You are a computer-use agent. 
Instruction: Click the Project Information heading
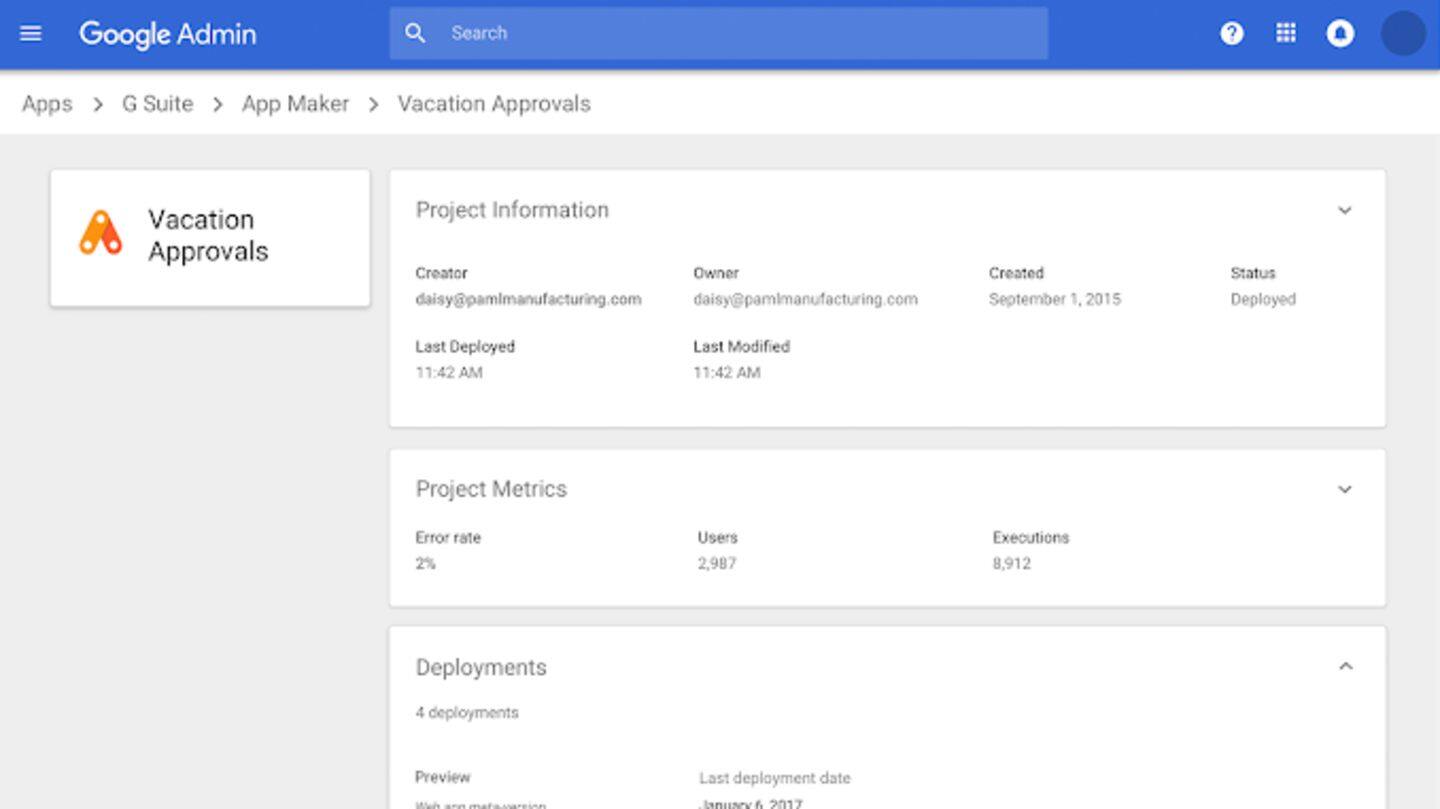click(x=512, y=210)
